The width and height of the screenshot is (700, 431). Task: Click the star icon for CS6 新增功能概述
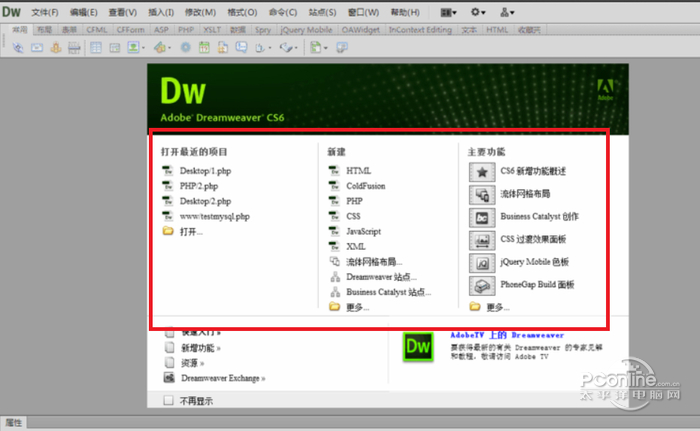point(482,172)
